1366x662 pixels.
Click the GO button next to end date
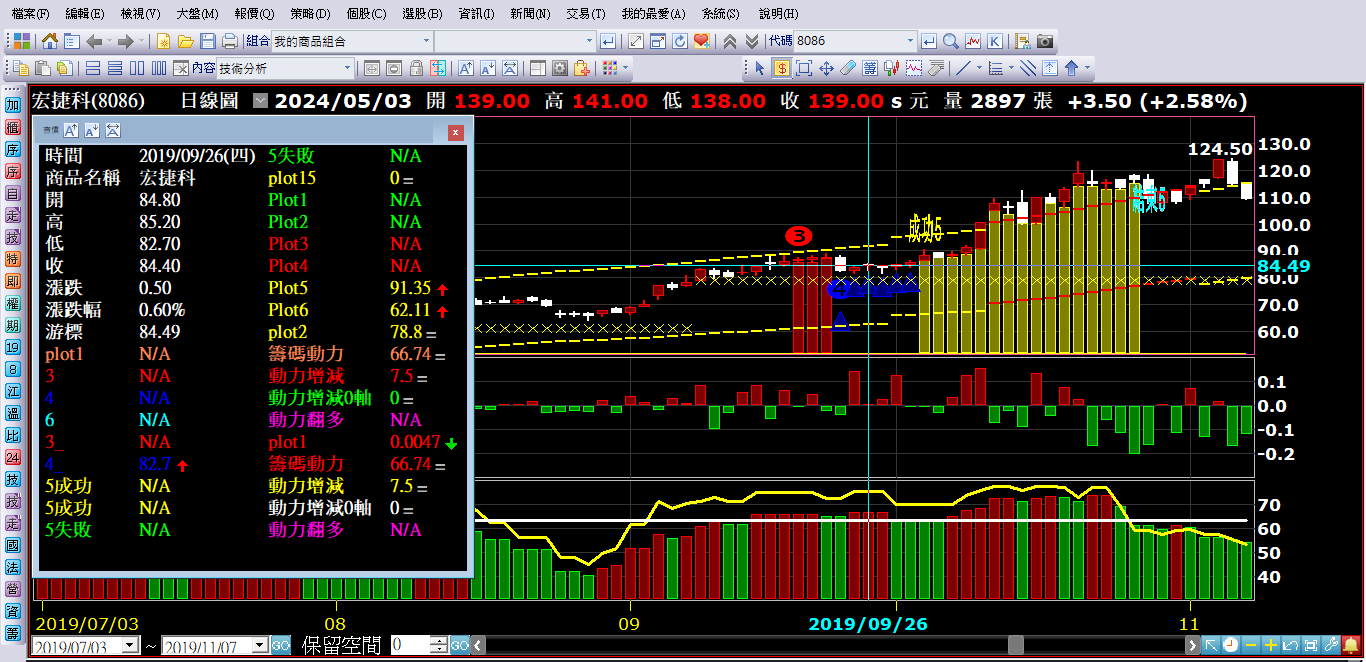pyautogui.click(x=281, y=646)
